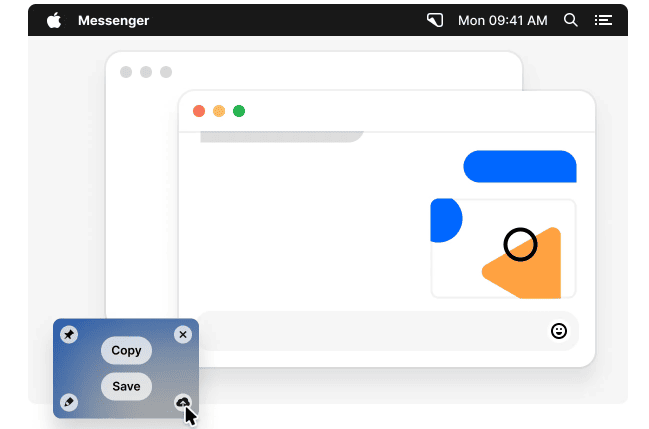Screen dimensions: 649x429
Task: Click the gray received message bubble
Action: pyautogui.click(x=282, y=137)
